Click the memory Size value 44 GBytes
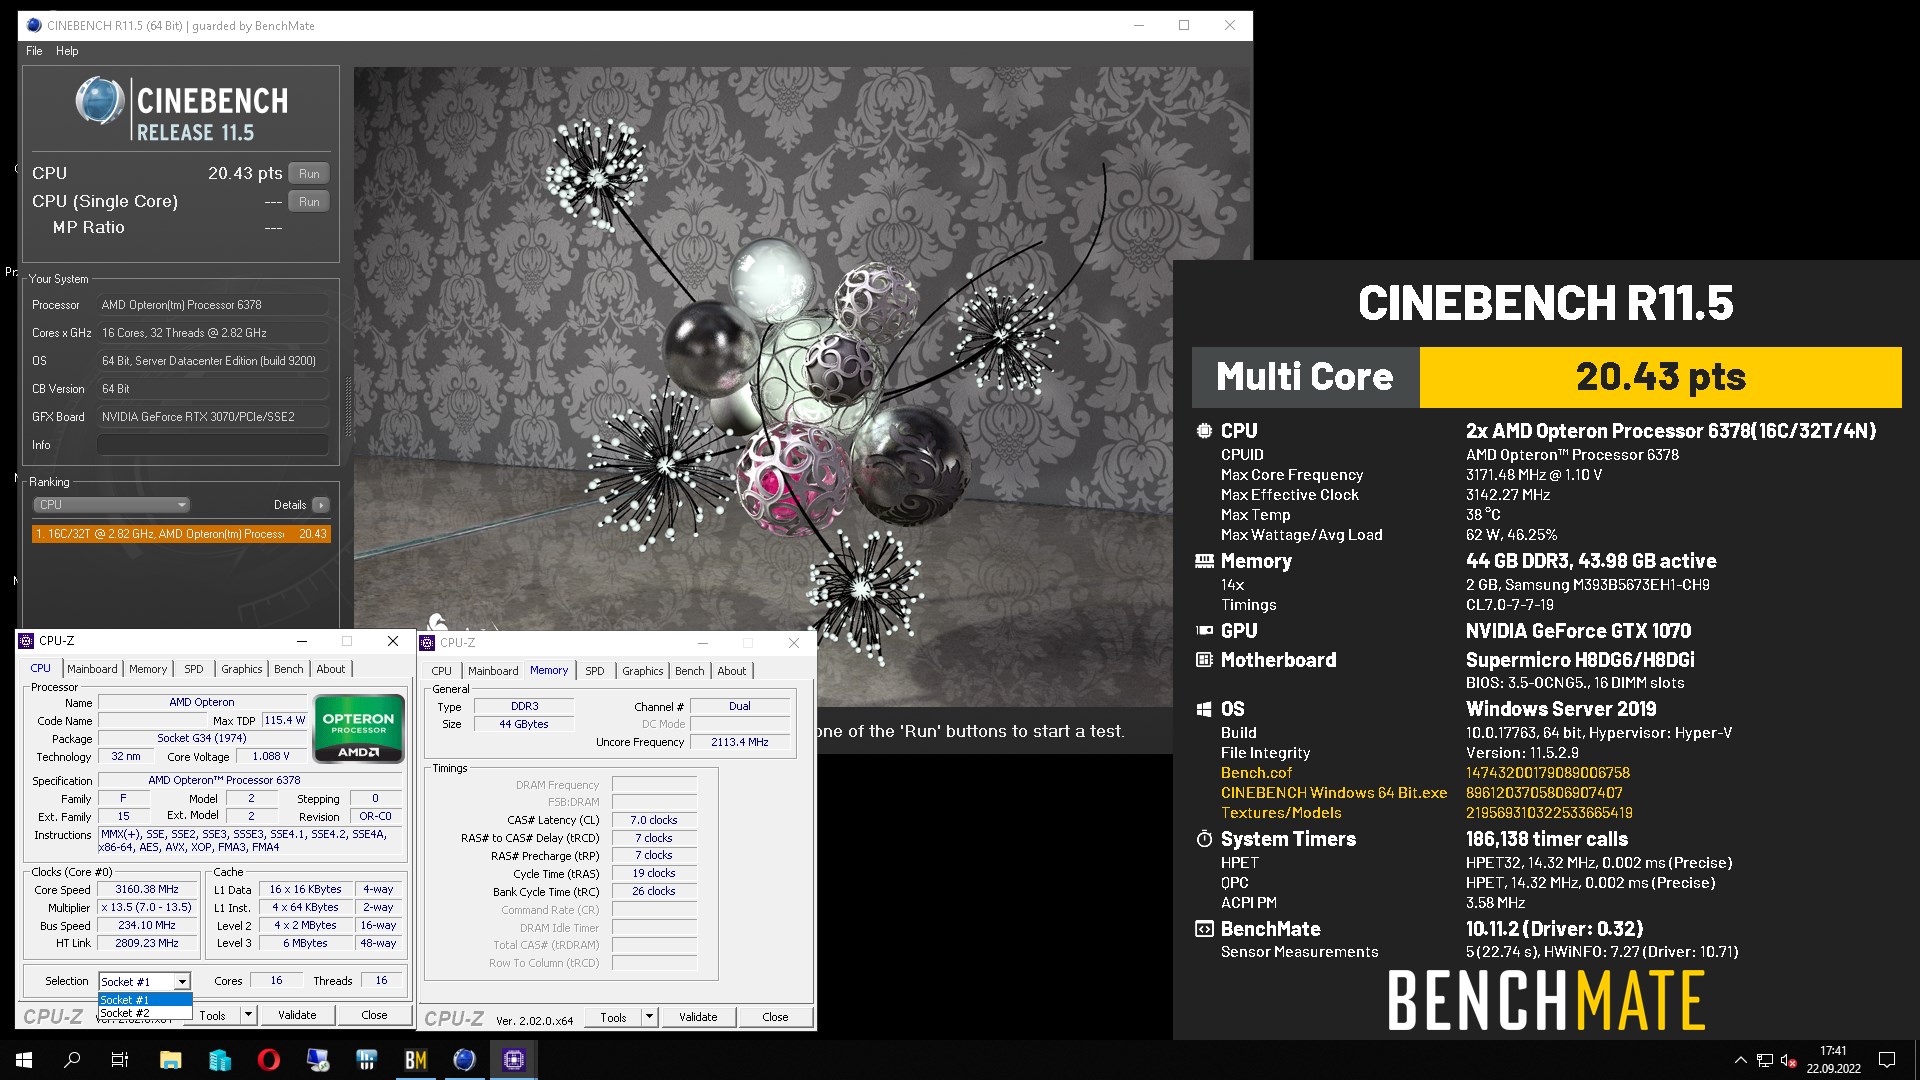The image size is (1920, 1080). [x=524, y=724]
